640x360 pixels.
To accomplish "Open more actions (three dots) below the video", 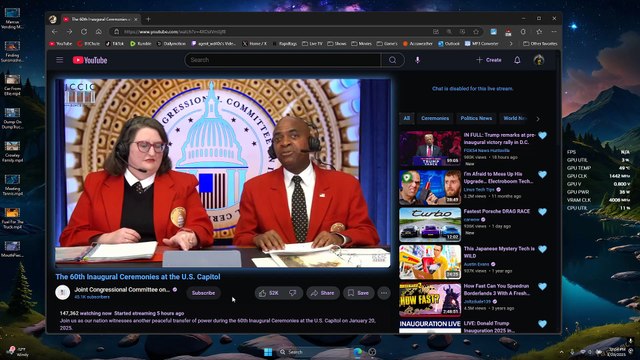I will (x=384, y=293).
